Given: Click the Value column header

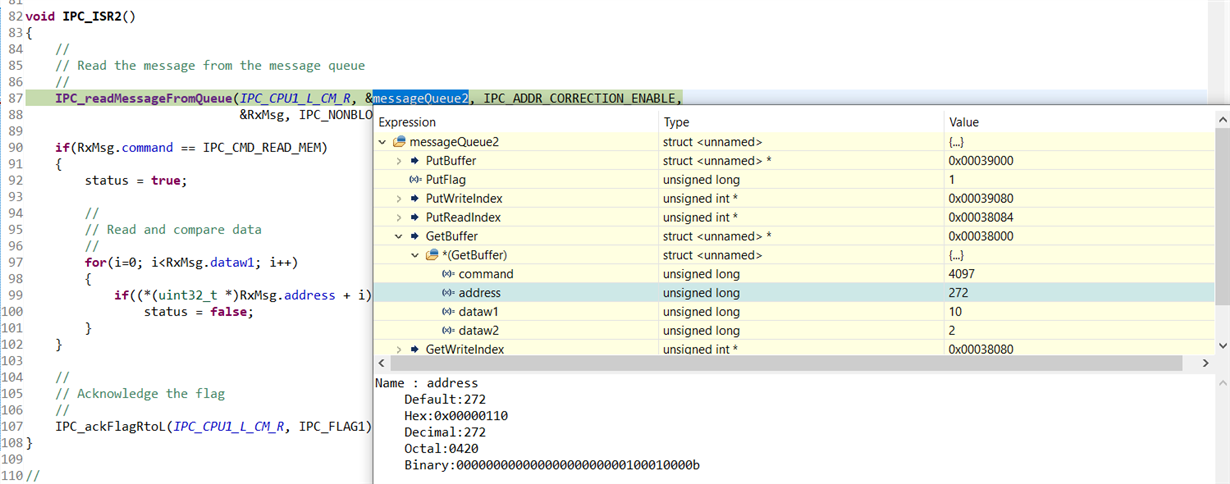Looking at the screenshot, I should [1080, 122].
